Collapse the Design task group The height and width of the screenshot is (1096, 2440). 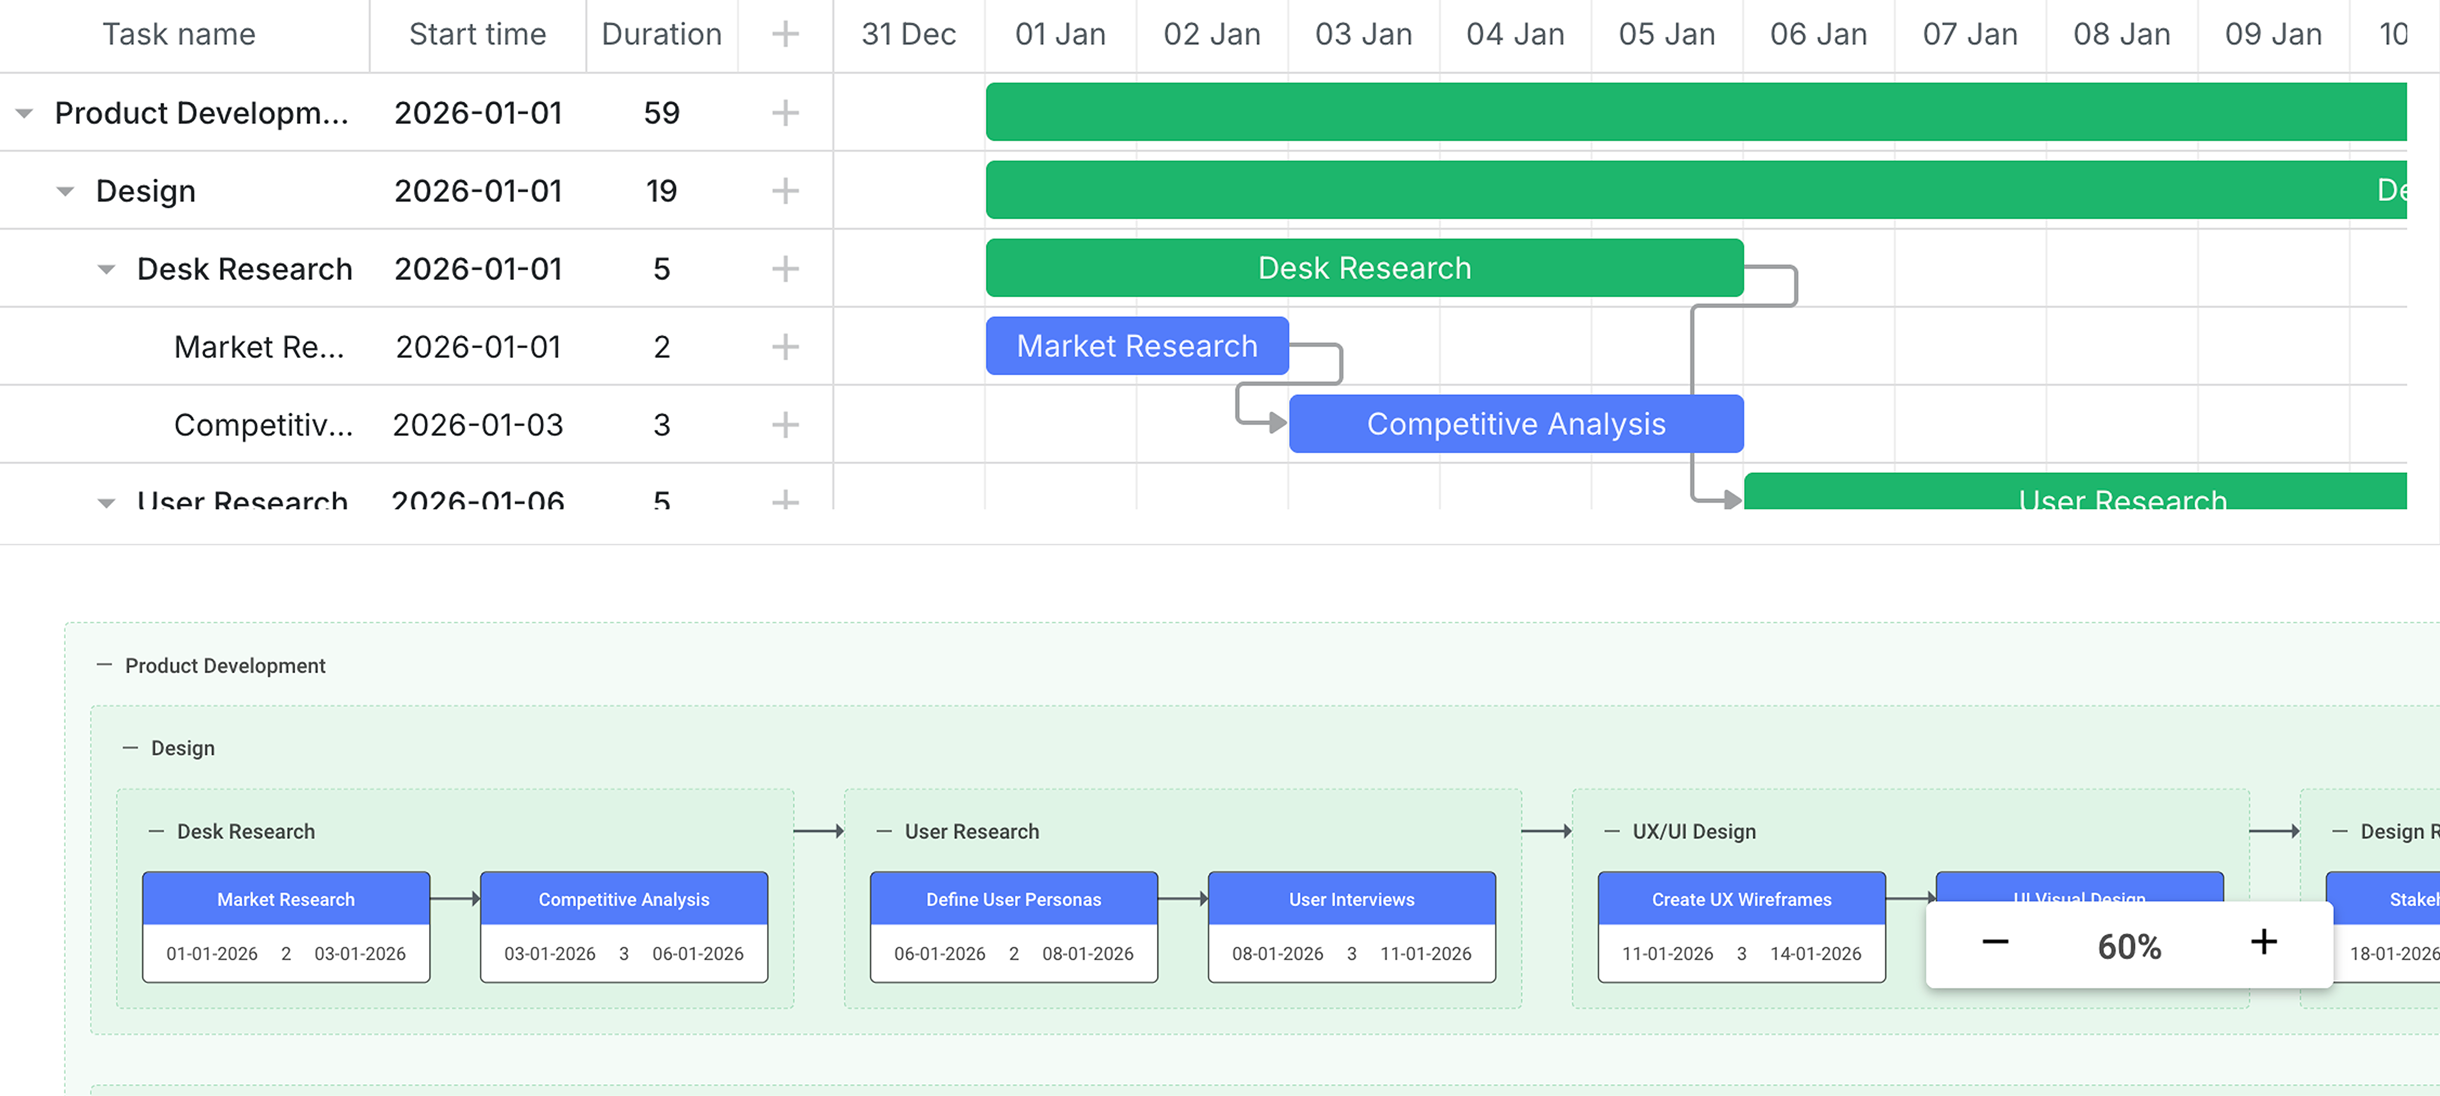[65, 191]
